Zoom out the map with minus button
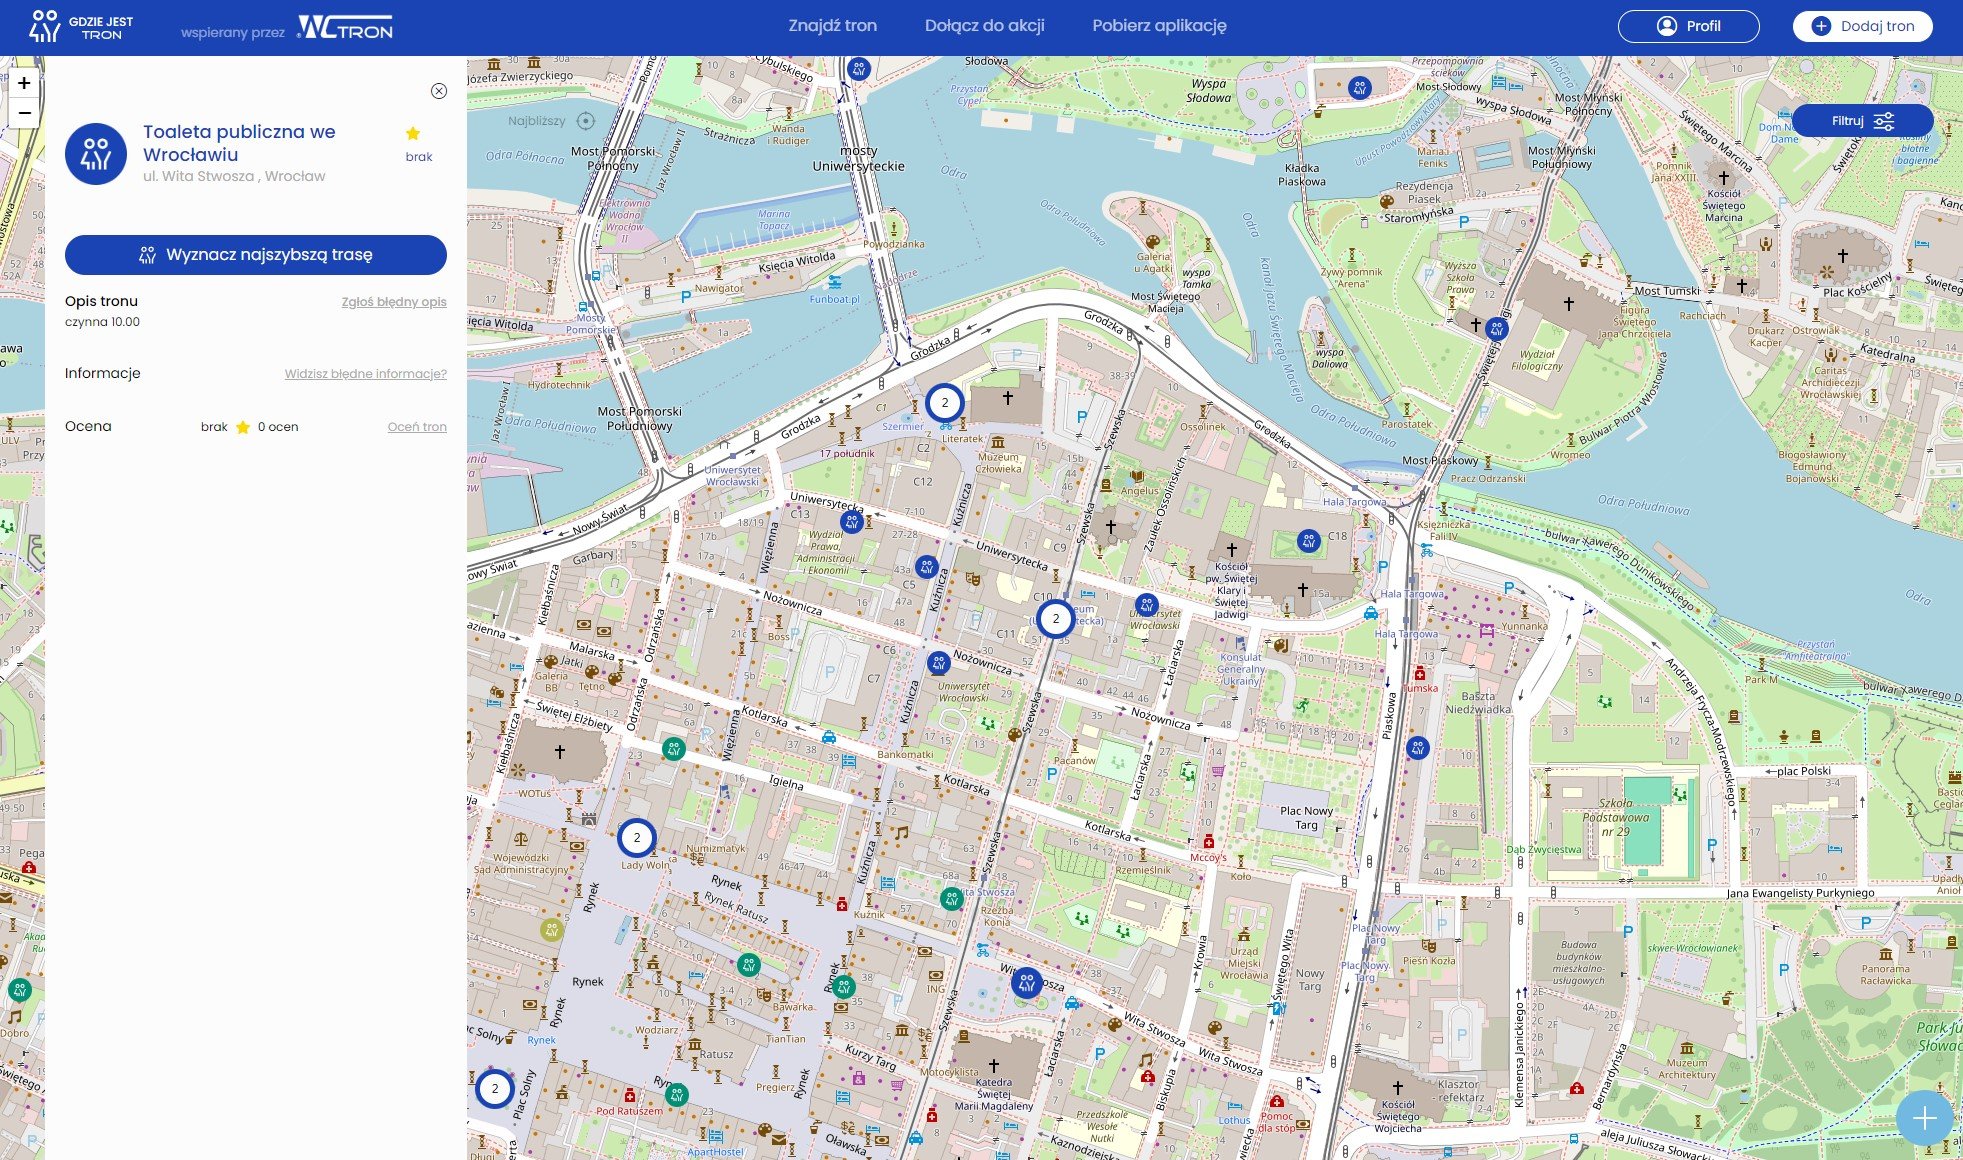Screen dimensions: 1963x1160 (24, 113)
